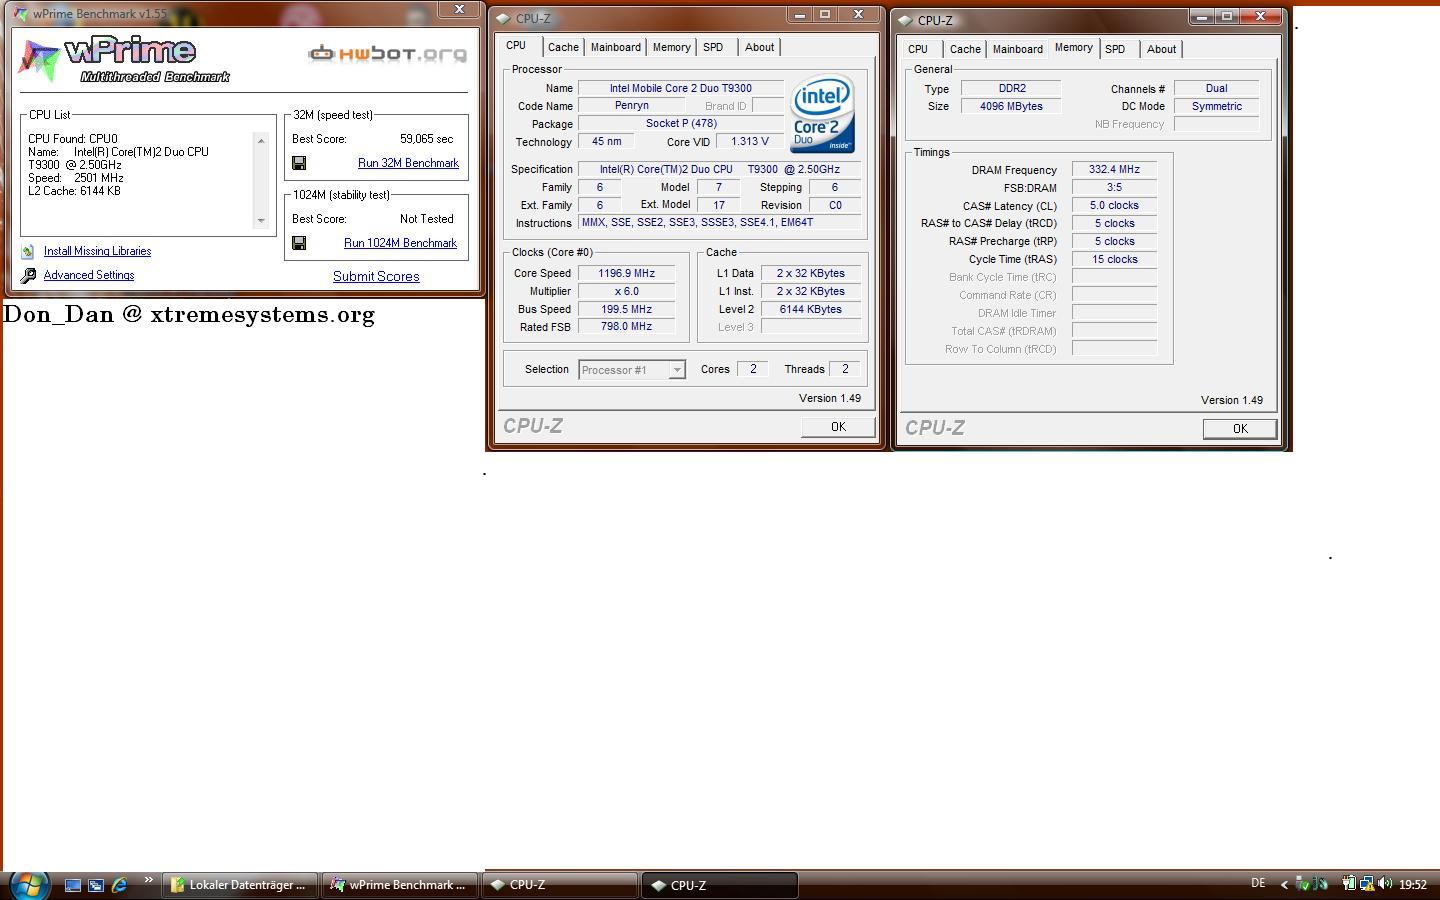This screenshot has height=900, width=1440.
Task: Open the About tab in CPU-Z CPU window
Action: tap(759, 47)
